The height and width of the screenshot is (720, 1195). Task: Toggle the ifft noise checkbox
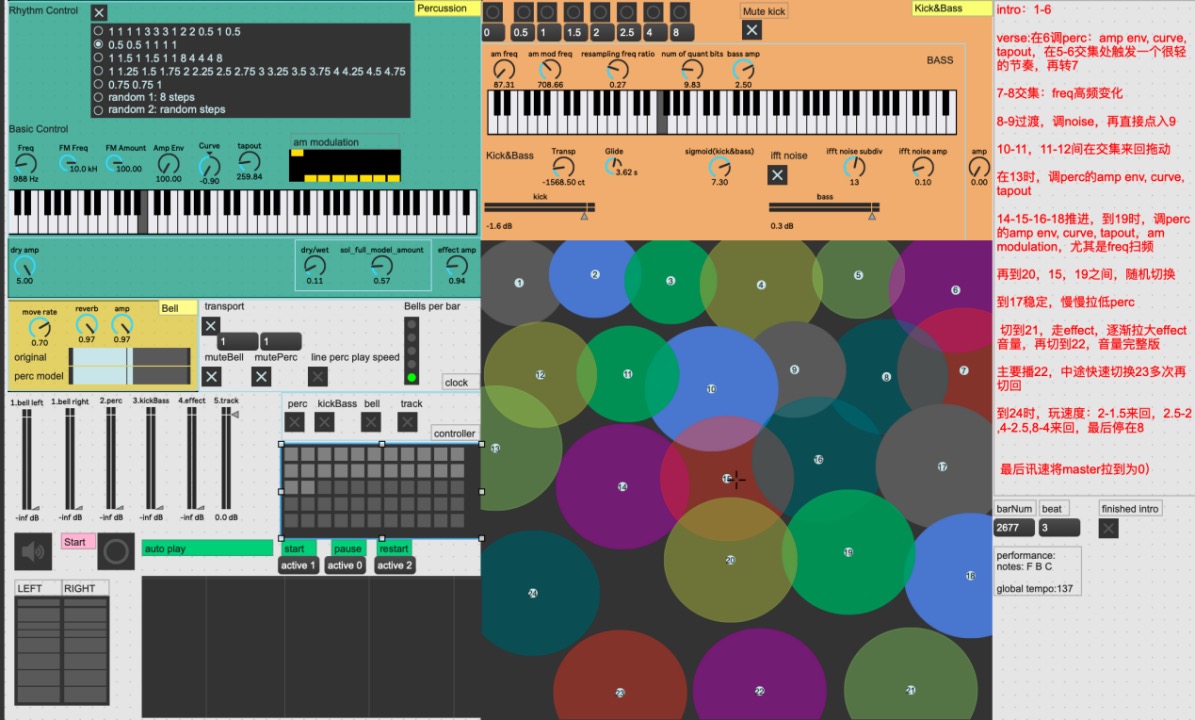pos(777,175)
